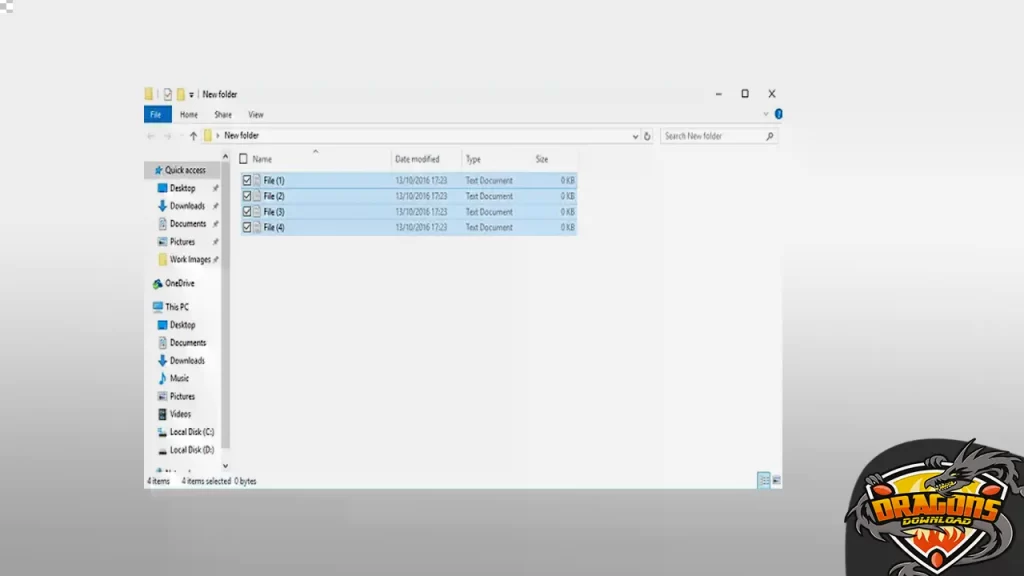Open the address bar history dropdown

[x=635, y=136]
